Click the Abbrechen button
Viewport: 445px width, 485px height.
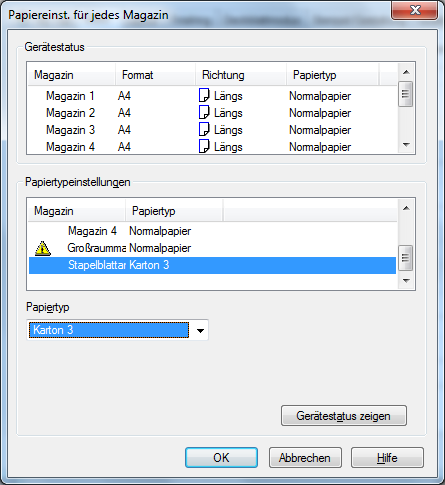[305, 458]
